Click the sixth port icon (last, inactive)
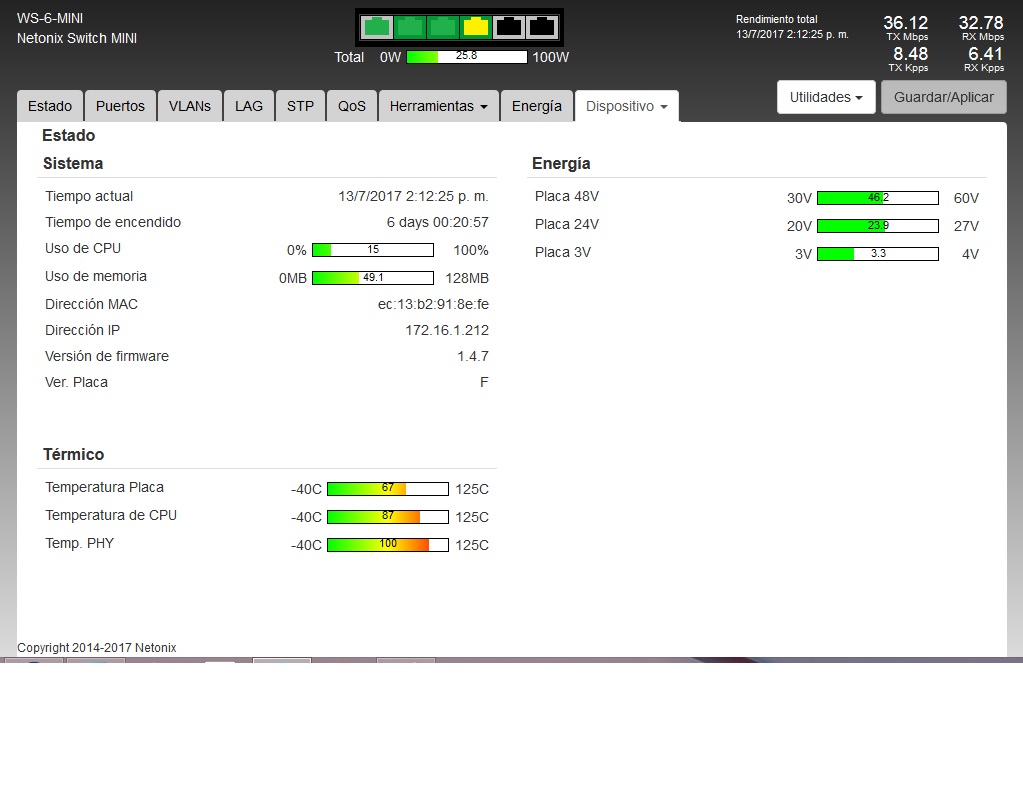1023x800 pixels. tap(542, 27)
